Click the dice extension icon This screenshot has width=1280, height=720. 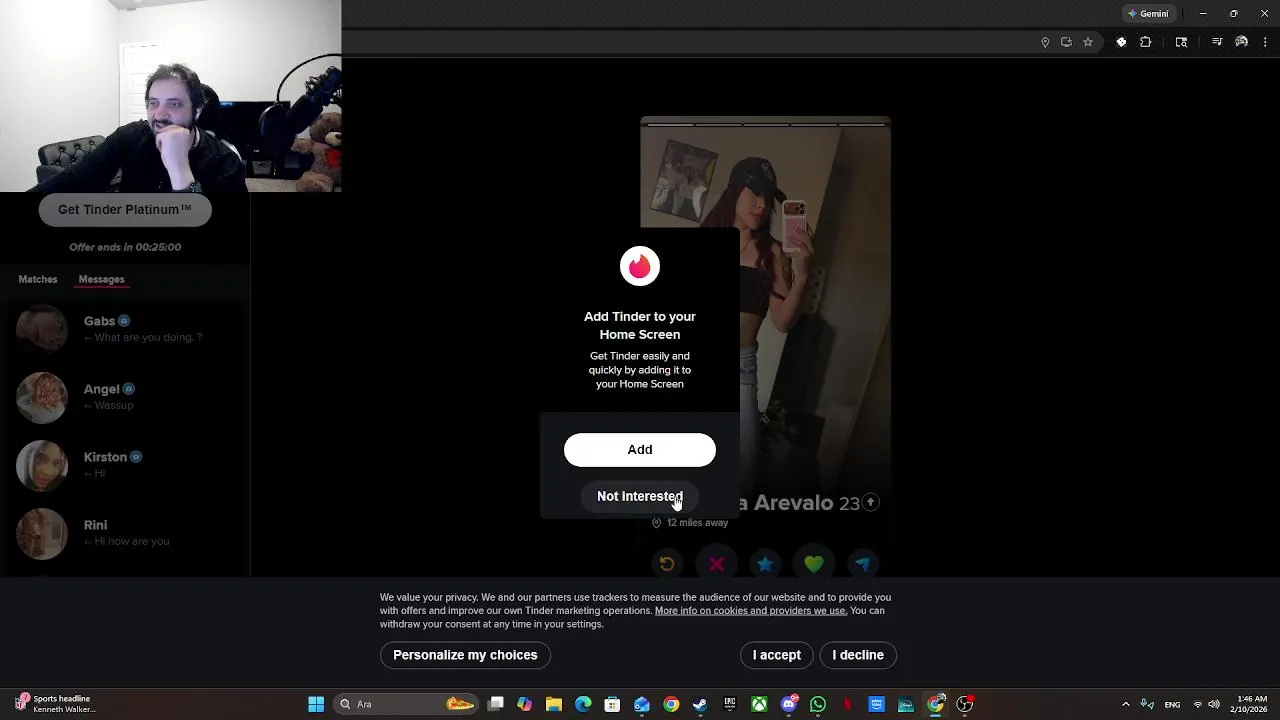[x=1121, y=42]
